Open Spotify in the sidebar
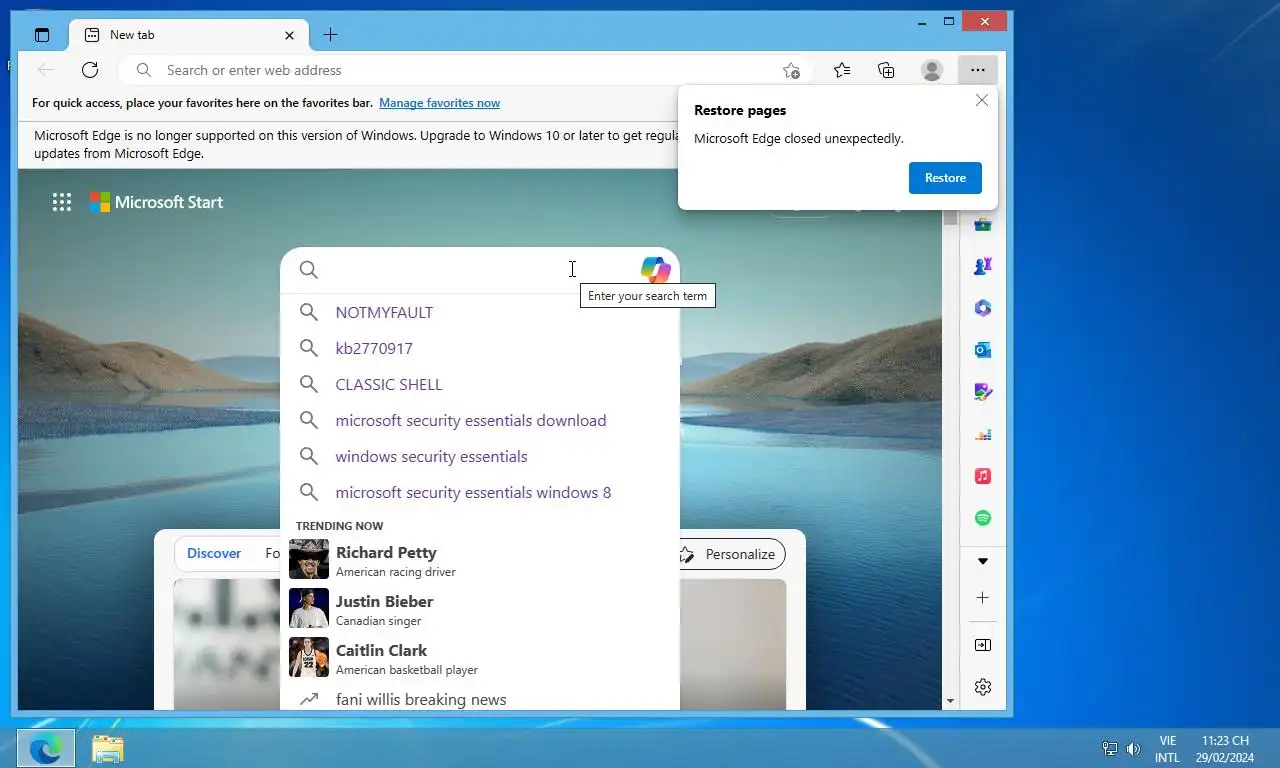Viewport: 1280px width, 768px height. [983, 518]
